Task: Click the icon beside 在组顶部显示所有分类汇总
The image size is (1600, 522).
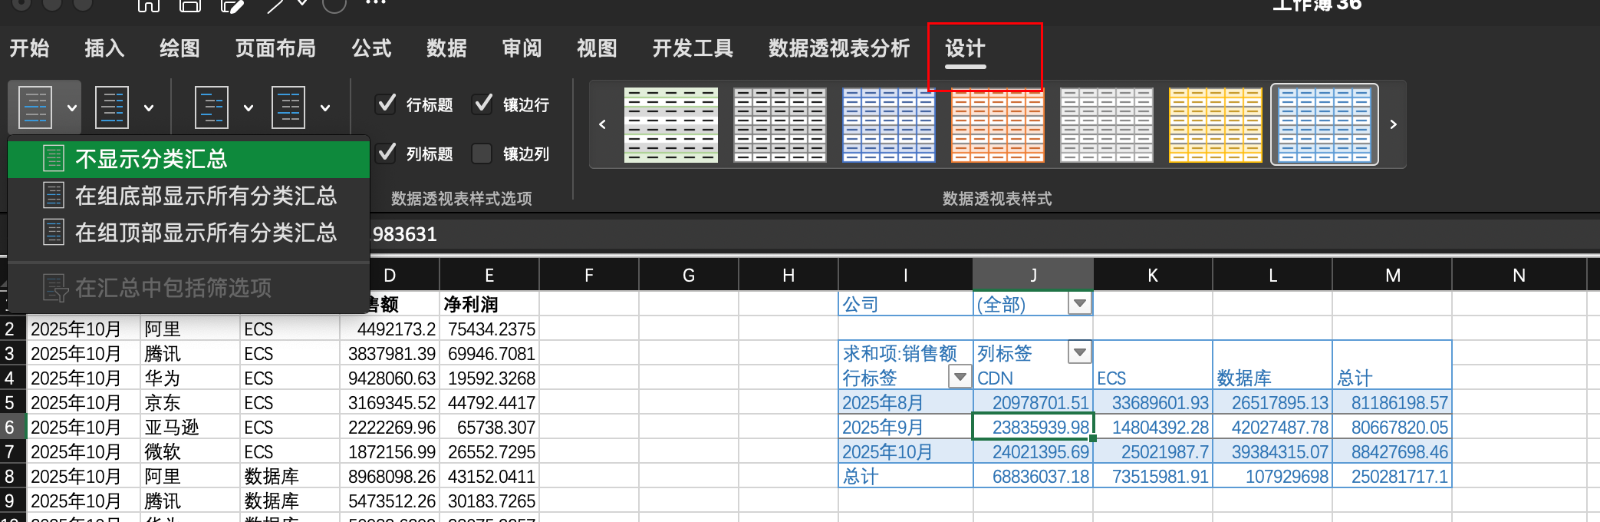Action: coord(54,232)
